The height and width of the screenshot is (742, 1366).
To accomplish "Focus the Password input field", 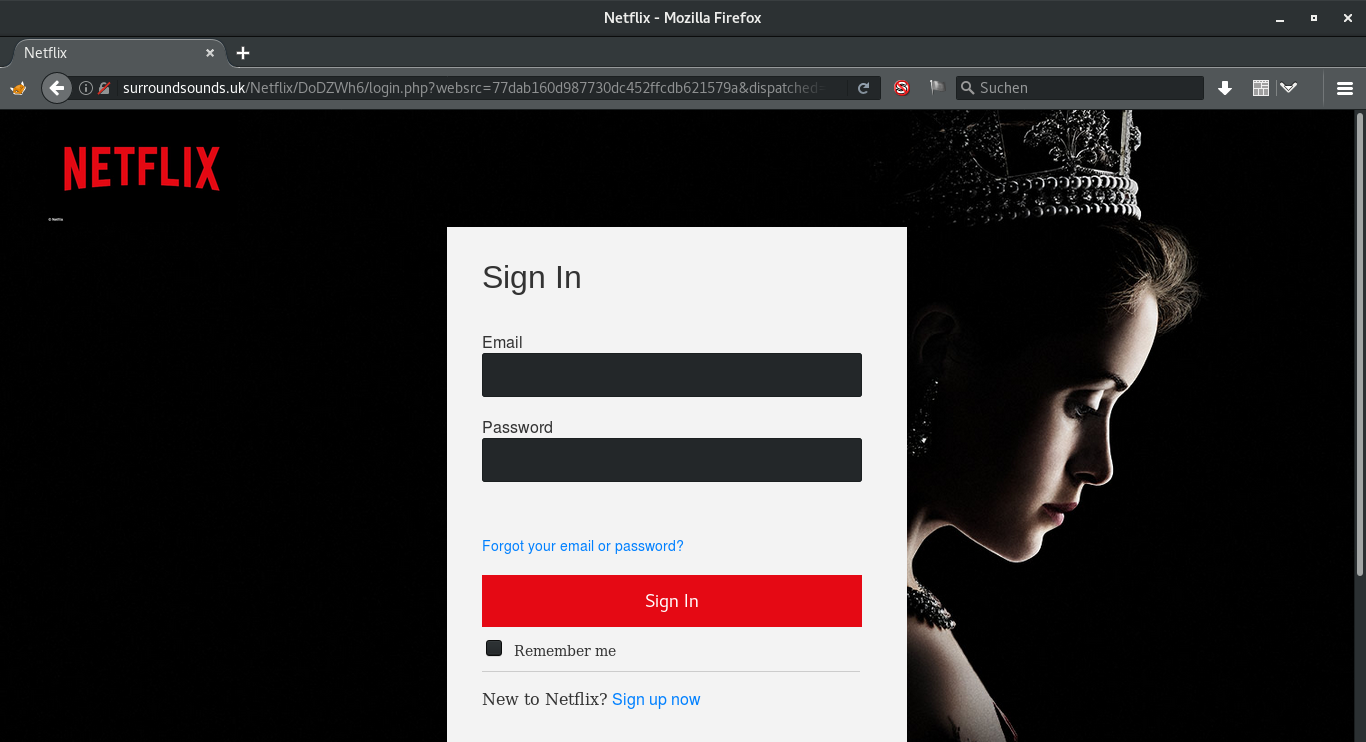I will coord(671,460).
